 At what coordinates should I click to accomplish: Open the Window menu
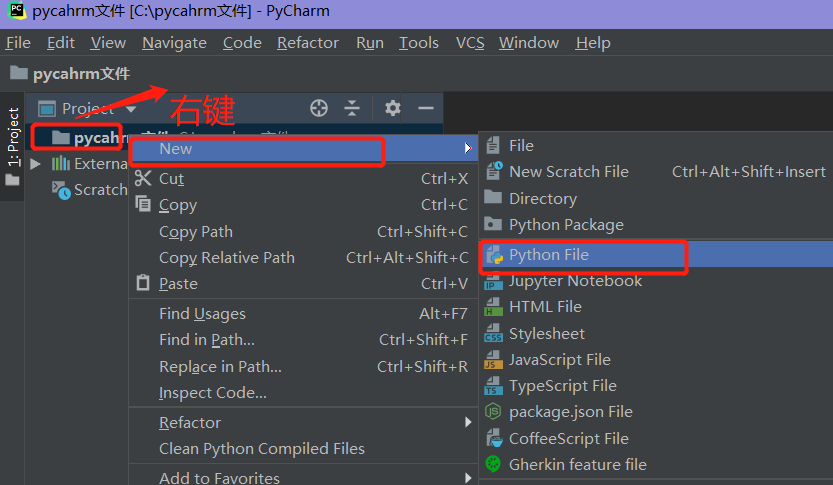pos(529,42)
